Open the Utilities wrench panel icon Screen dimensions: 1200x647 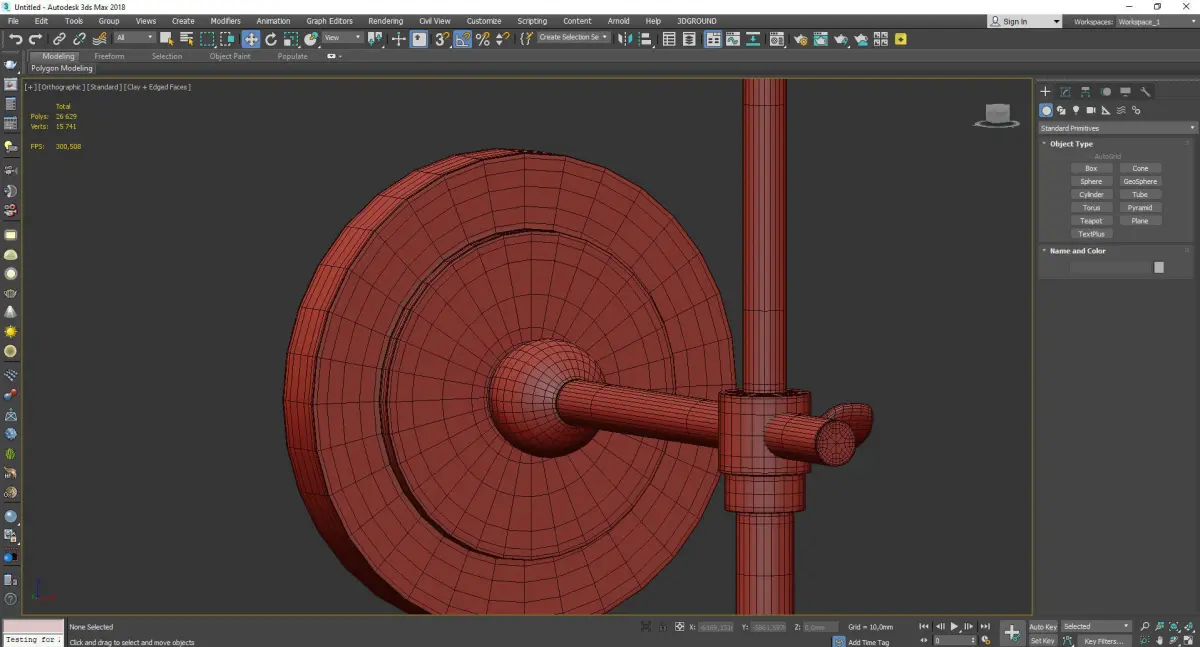click(x=1146, y=92)
